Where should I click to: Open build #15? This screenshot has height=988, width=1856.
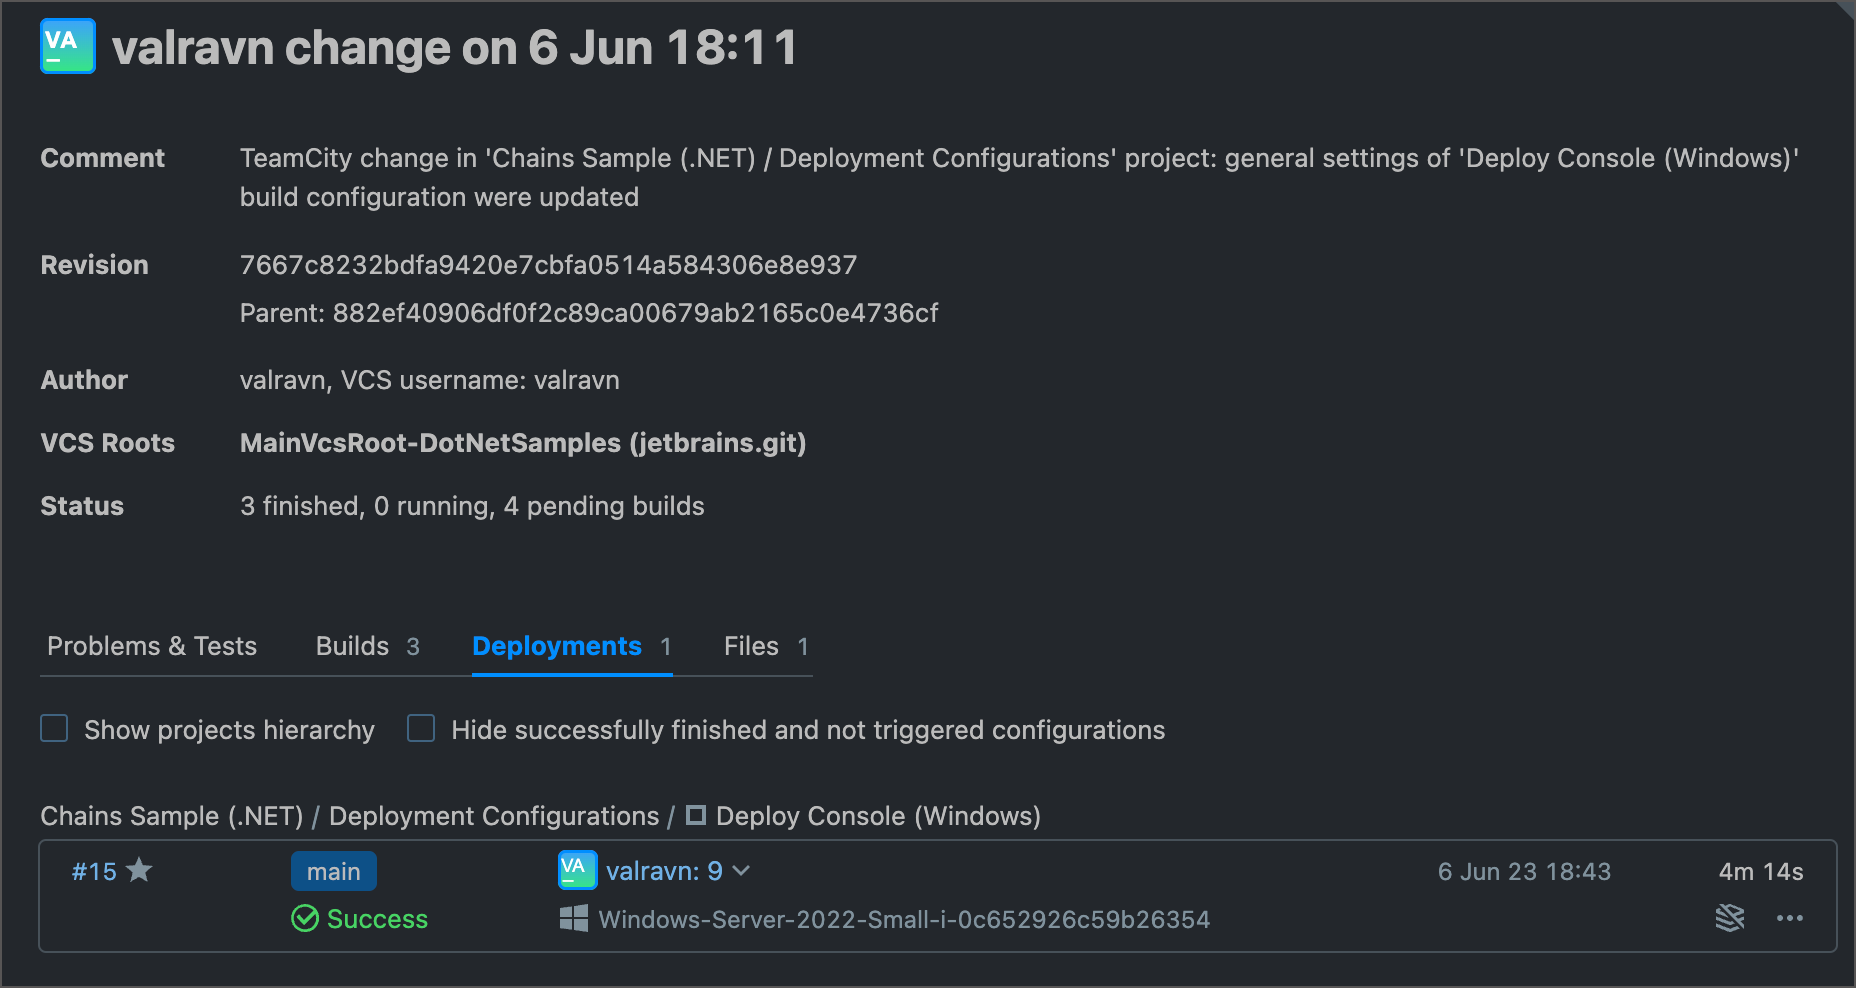pyautogui.click(x=95, y=870)
